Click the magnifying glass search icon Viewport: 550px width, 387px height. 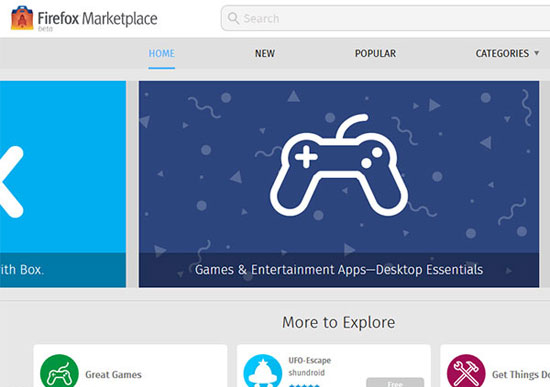(x=233, y=18)
